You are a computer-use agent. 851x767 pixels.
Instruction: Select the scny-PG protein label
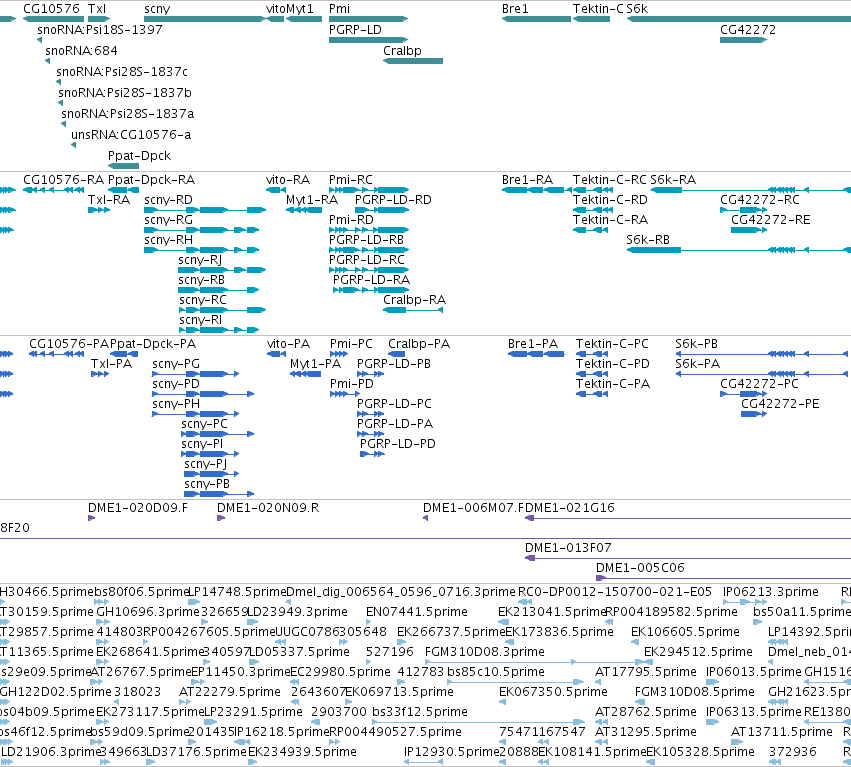[176, 364]
